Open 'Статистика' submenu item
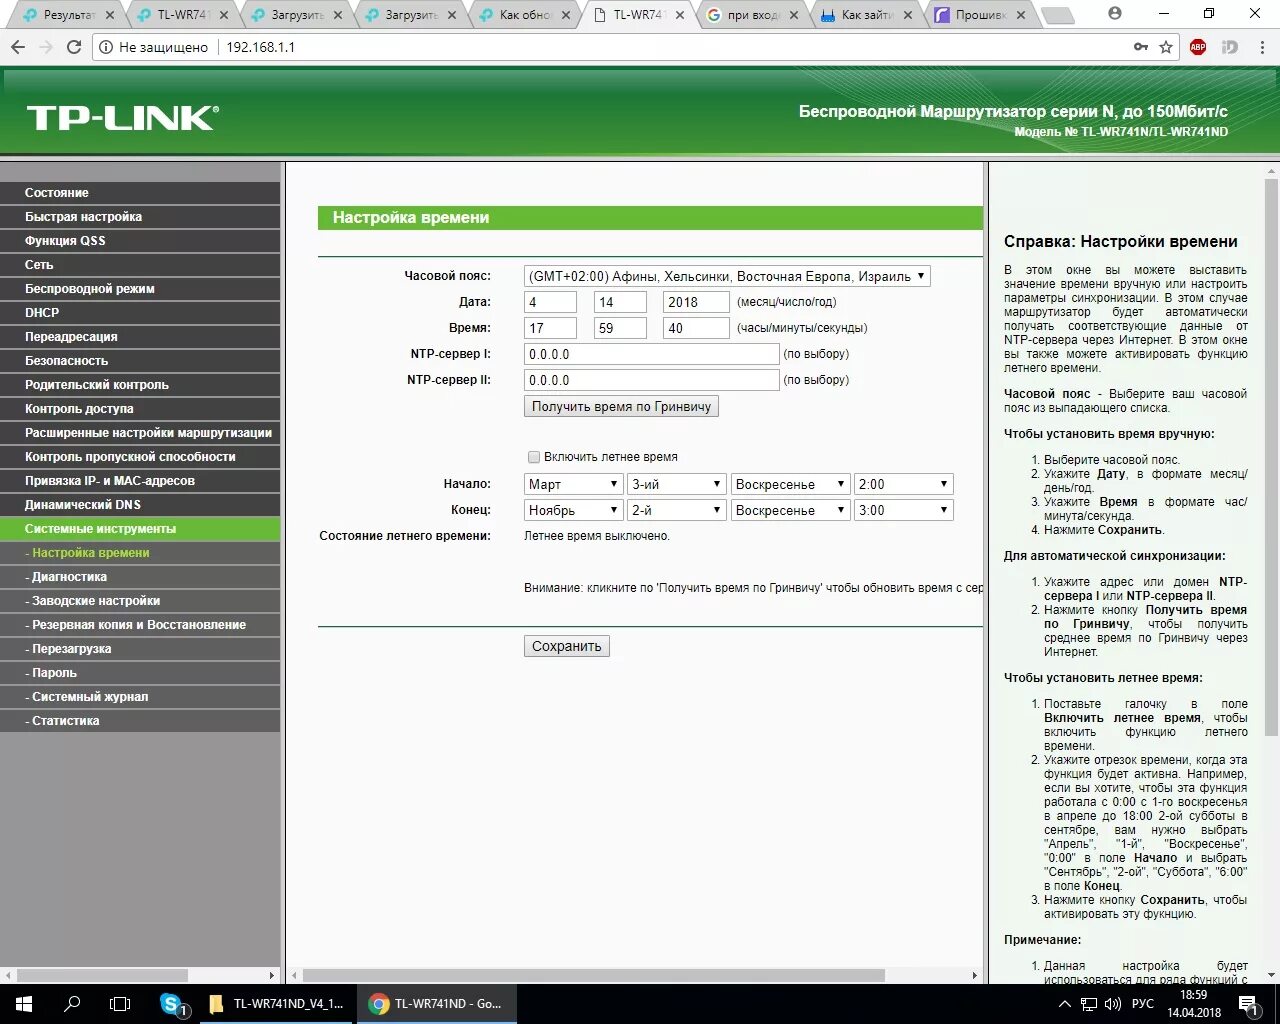The height and width of the screenshot is (1024, 1280). coord(140,721)
